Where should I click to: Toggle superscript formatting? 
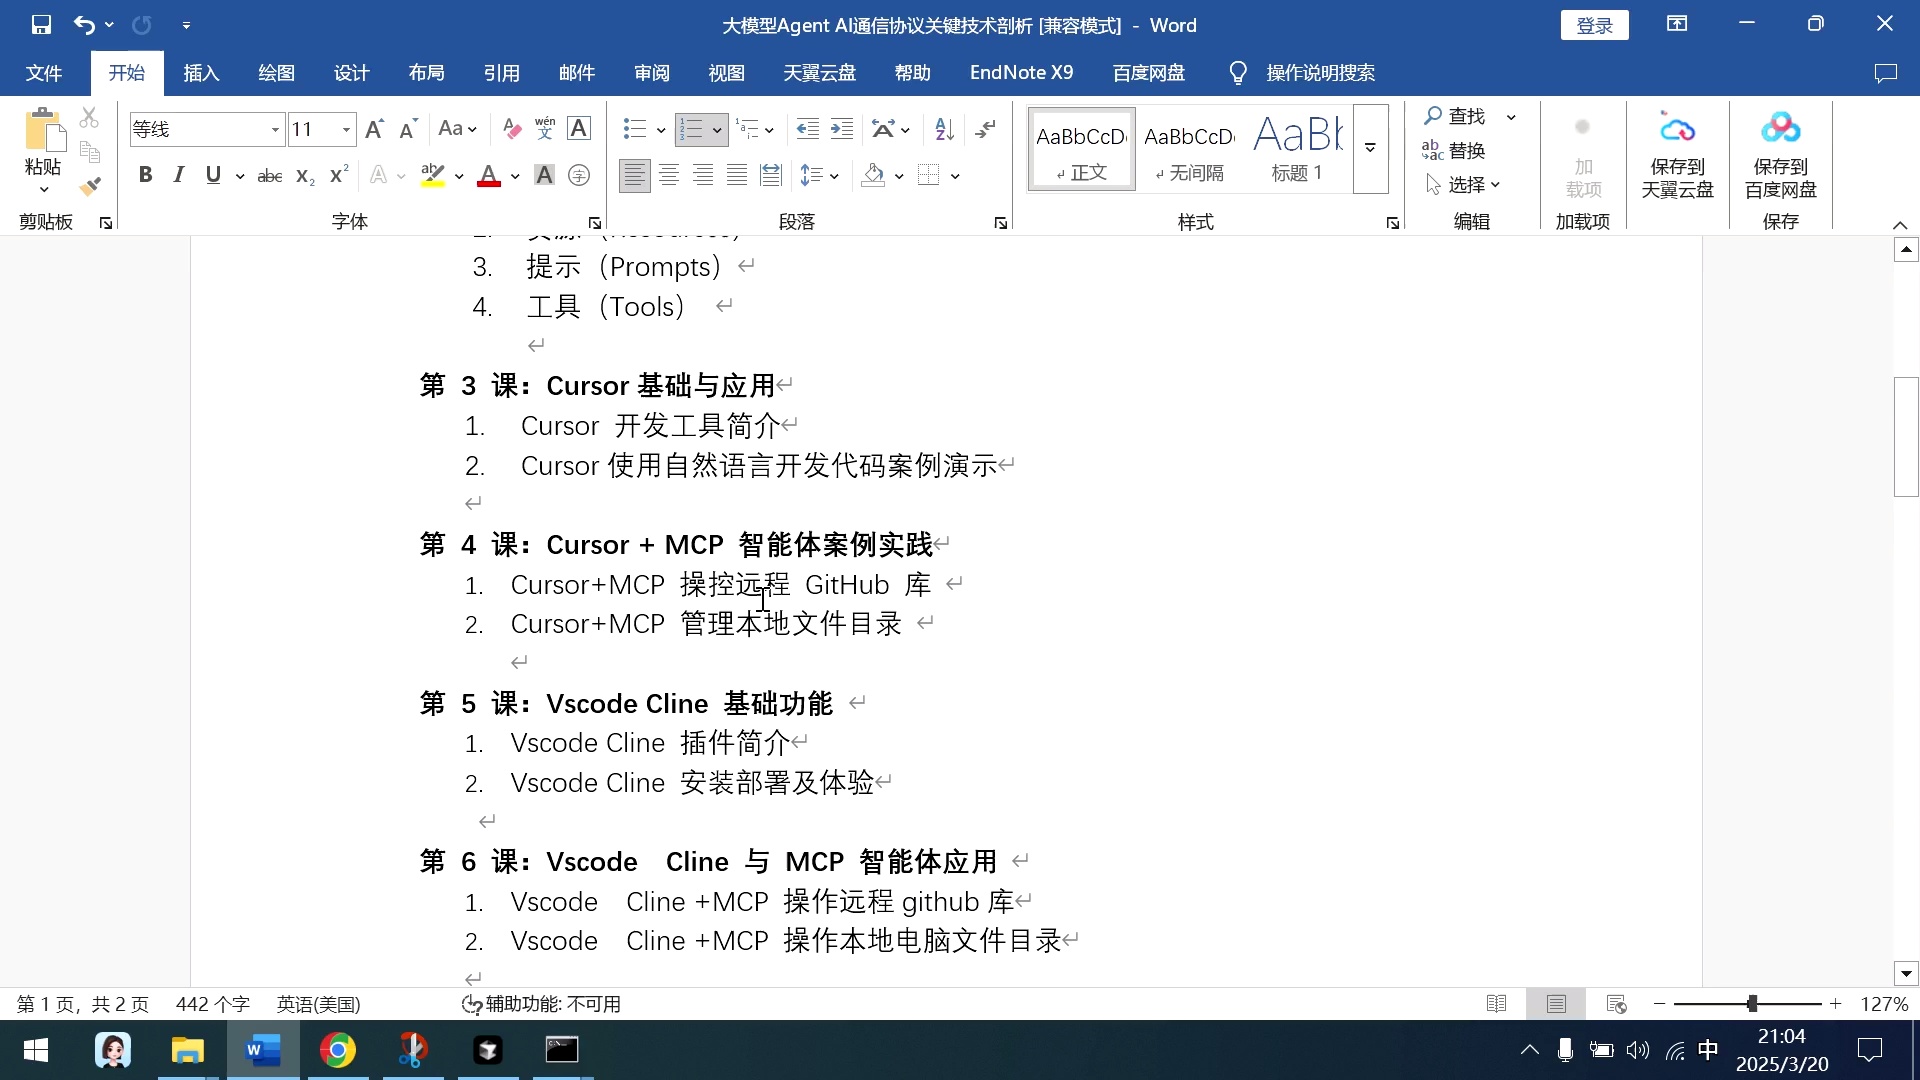(336, 175)
